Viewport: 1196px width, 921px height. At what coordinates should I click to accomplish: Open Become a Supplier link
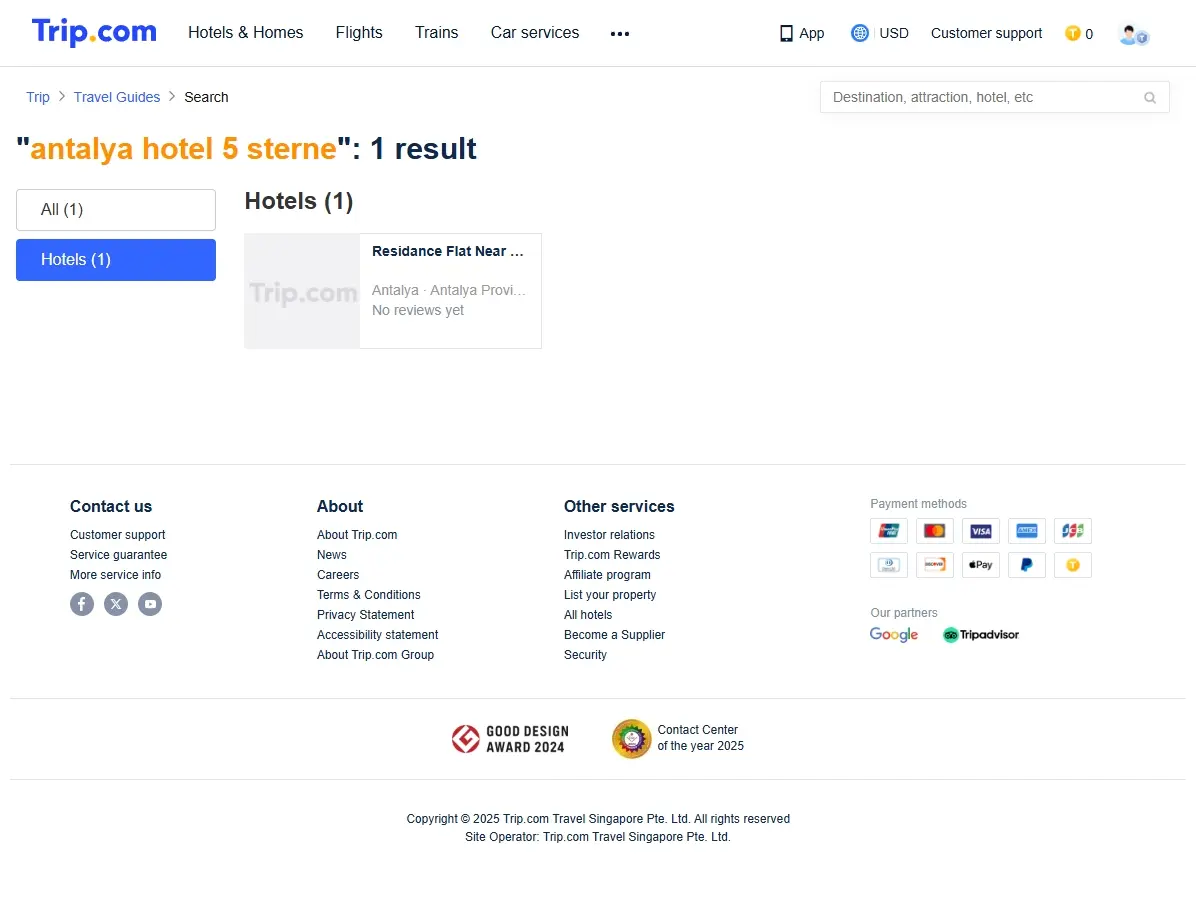614,635
